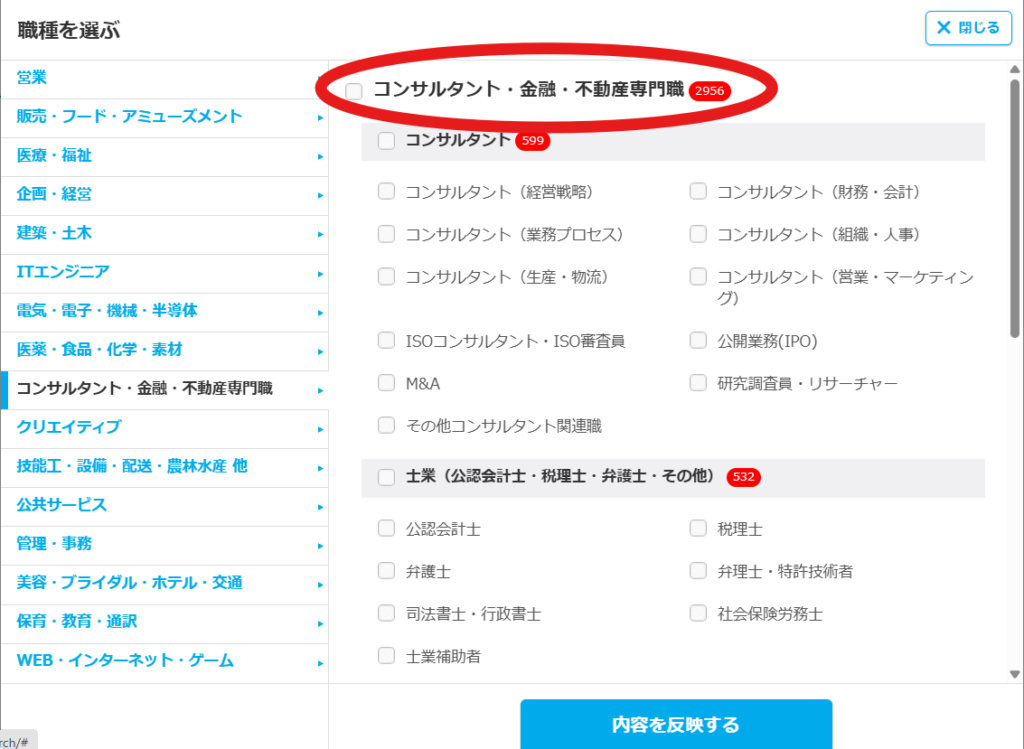Open the WEB・インターネット・ゲーム category

(x=125, y=661)
